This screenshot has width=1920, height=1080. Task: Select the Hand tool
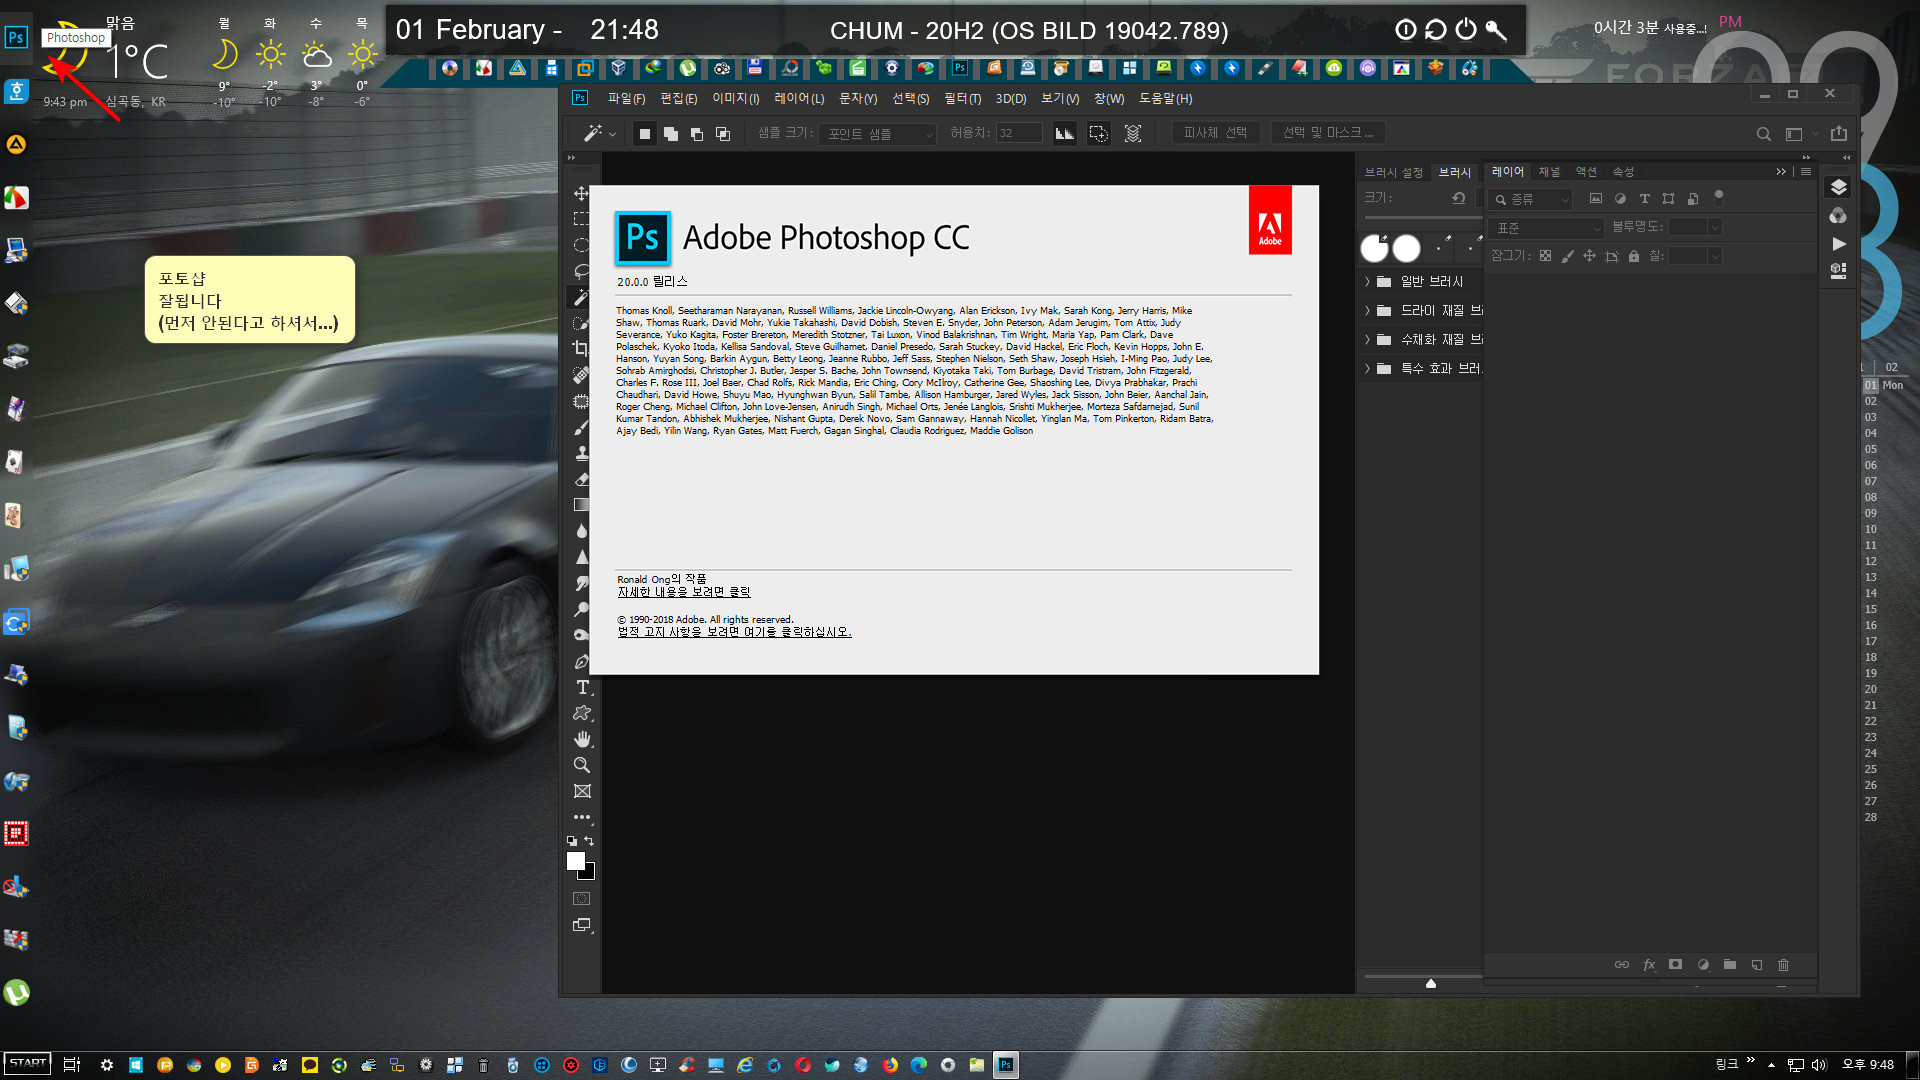coord(582,739)
